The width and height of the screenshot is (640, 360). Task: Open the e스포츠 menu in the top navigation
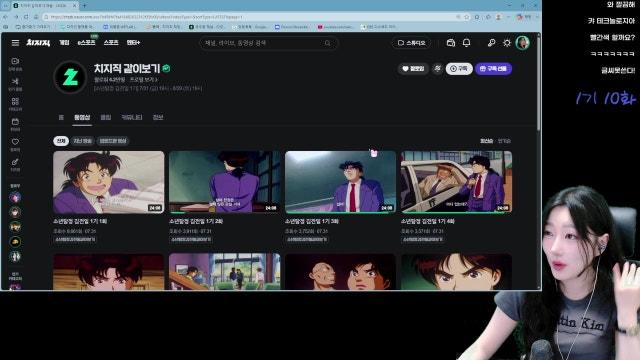[x=87, y=42]
